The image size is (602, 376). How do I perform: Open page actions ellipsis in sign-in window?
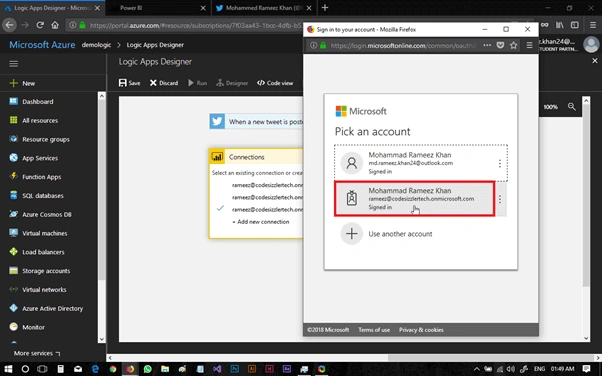point(487,45)
